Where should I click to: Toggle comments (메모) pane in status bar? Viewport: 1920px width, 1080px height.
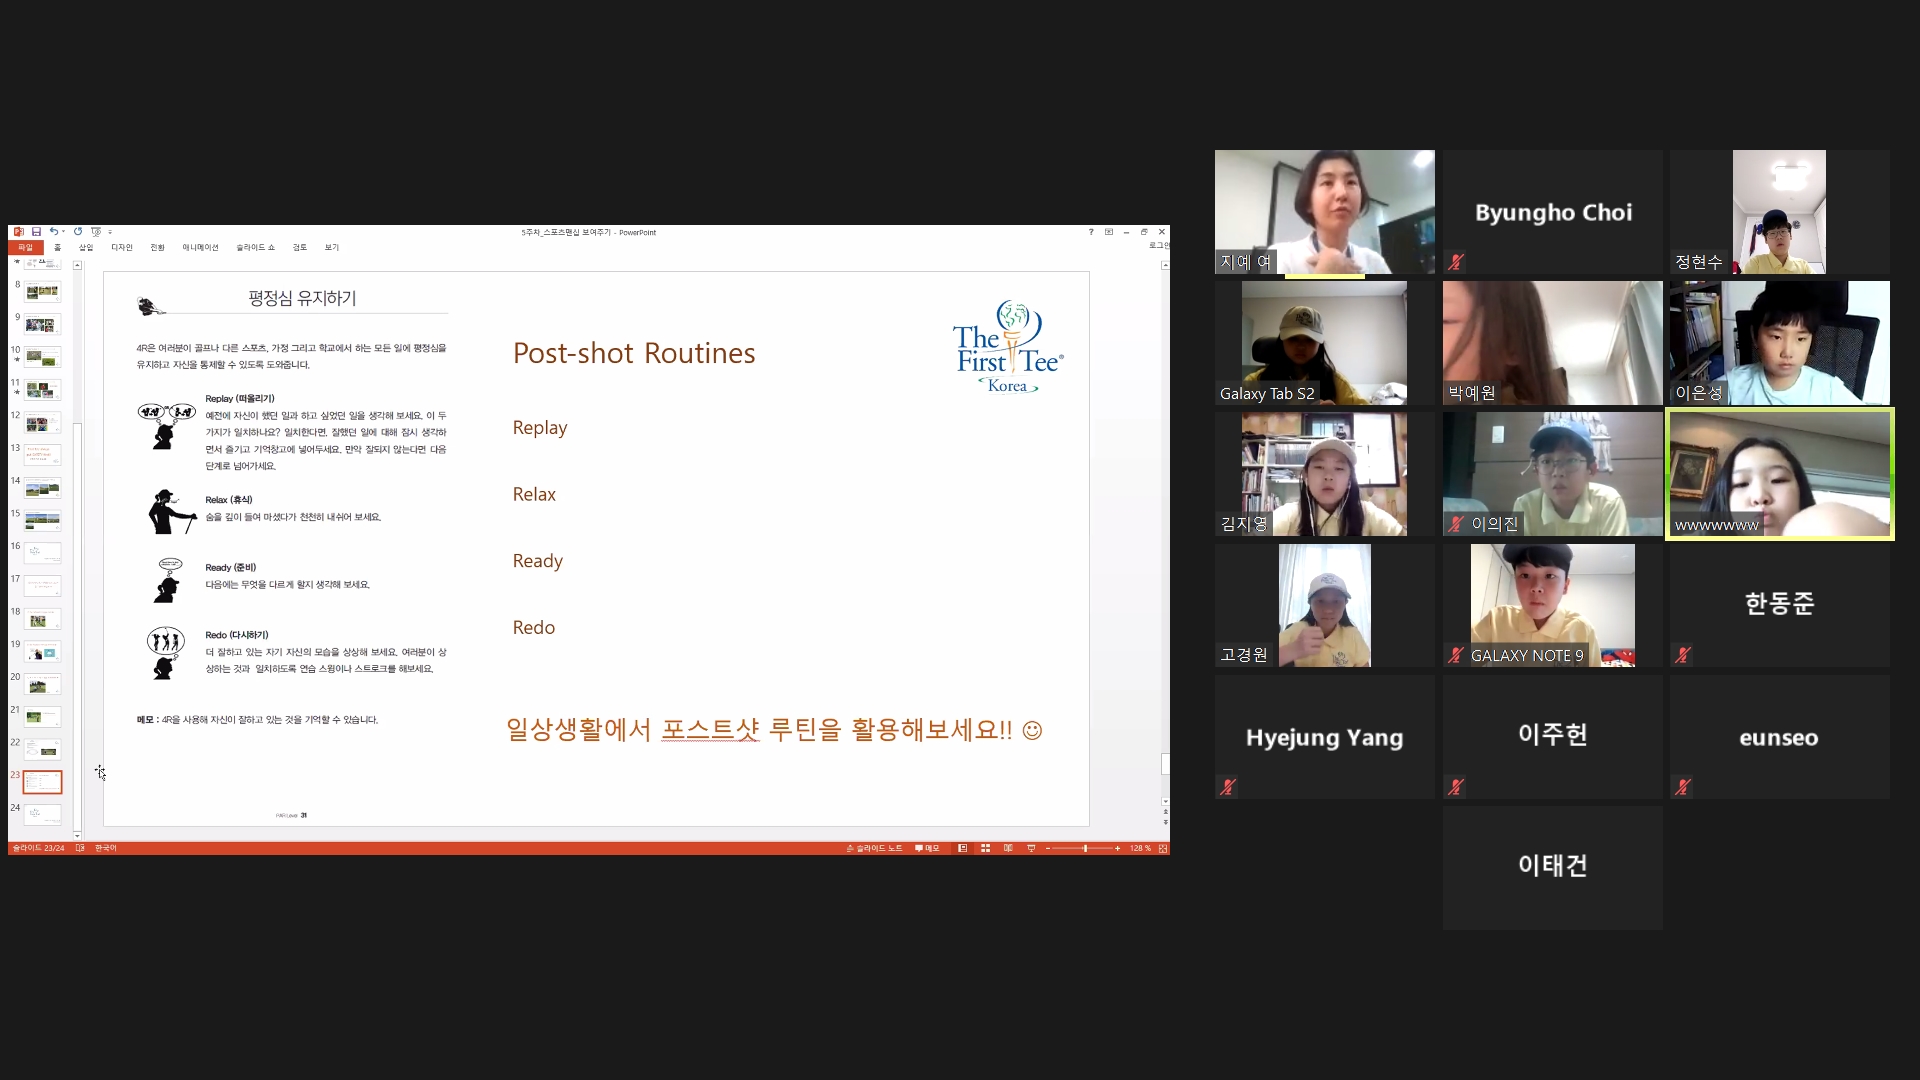927,848
